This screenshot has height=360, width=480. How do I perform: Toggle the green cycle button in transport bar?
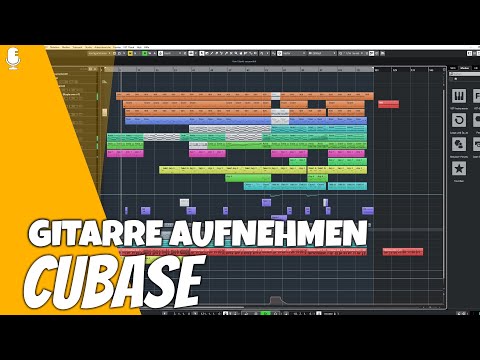point(265,314)
